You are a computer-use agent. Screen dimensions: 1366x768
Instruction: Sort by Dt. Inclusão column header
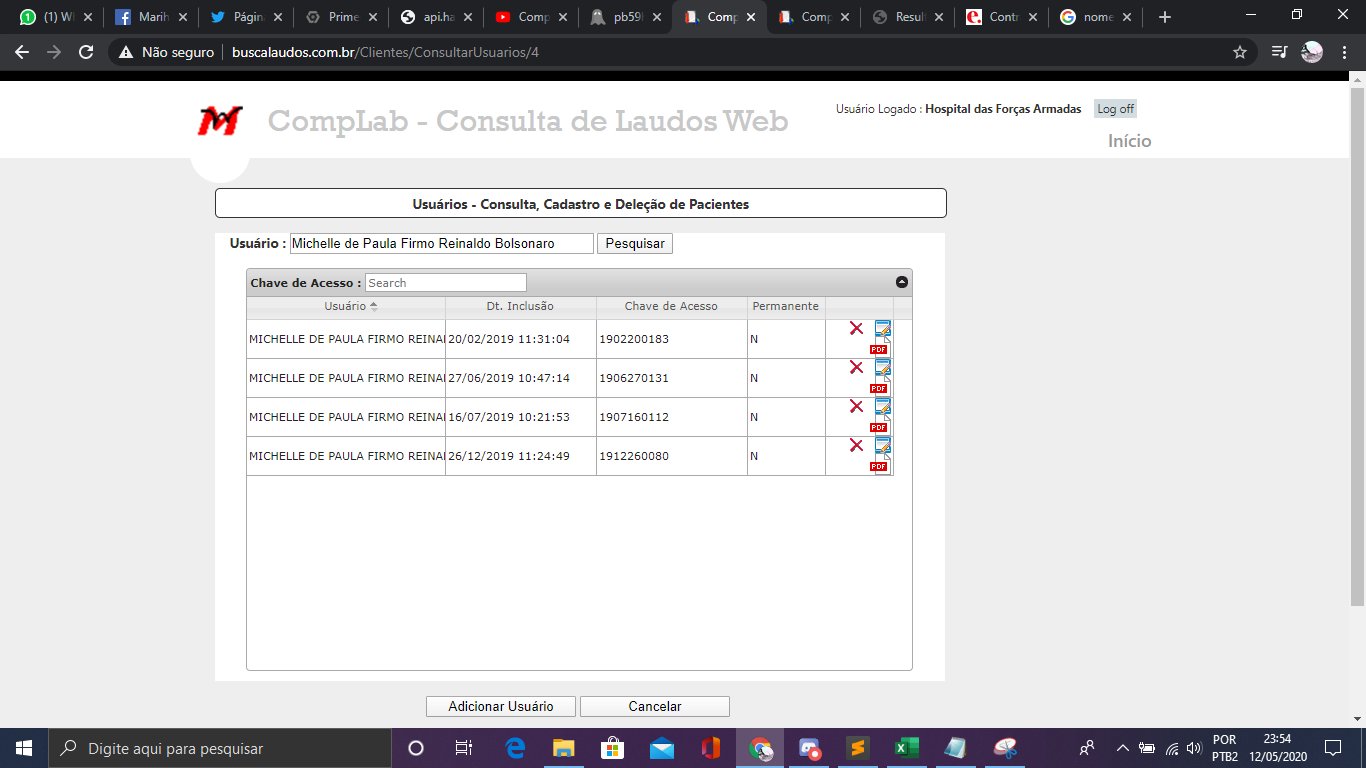pos(521,306)
